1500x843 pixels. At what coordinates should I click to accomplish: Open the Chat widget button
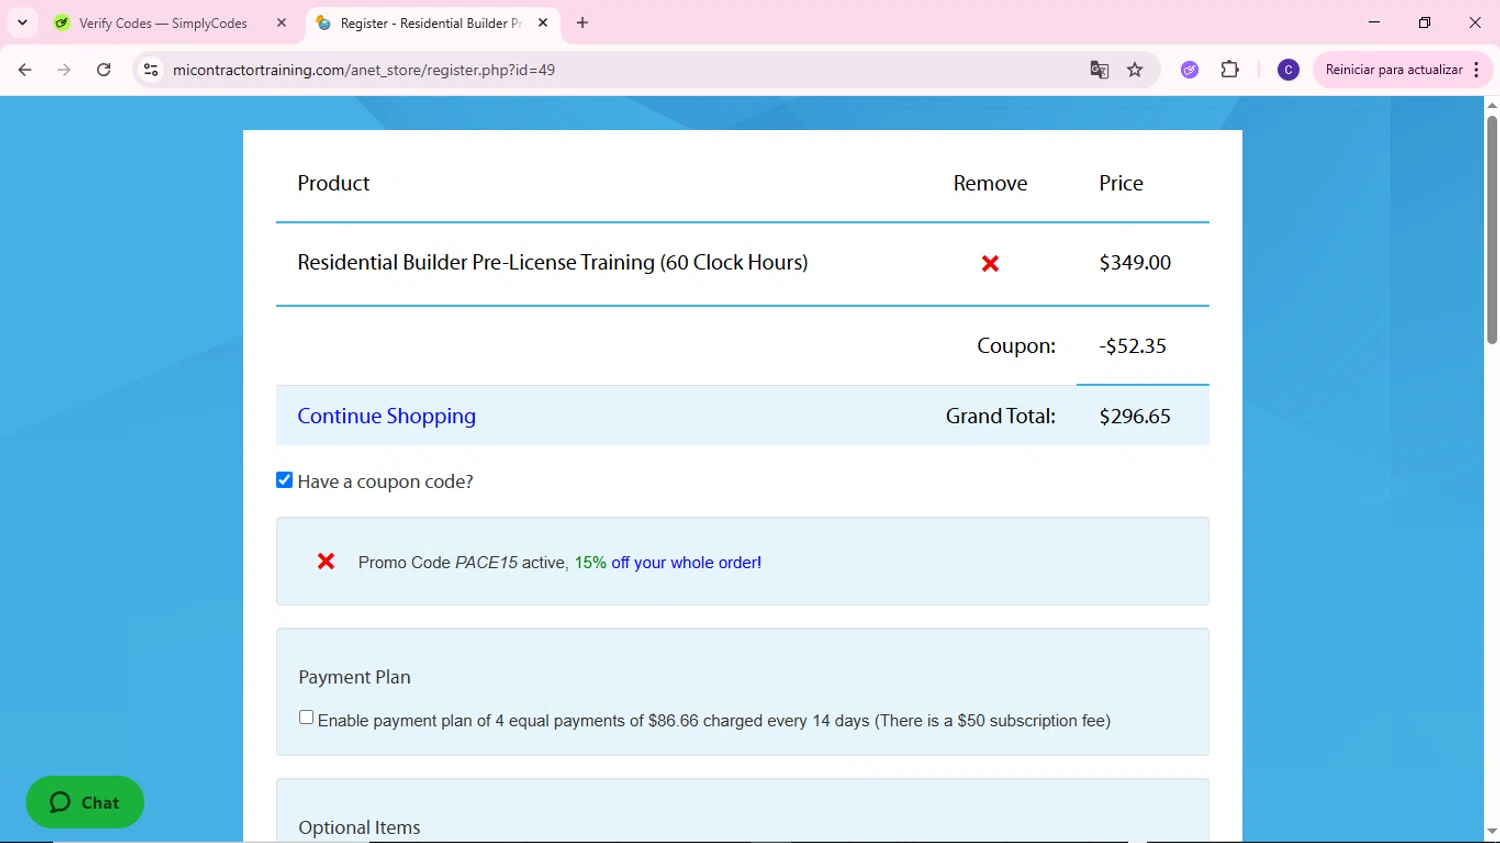point(85,802)
